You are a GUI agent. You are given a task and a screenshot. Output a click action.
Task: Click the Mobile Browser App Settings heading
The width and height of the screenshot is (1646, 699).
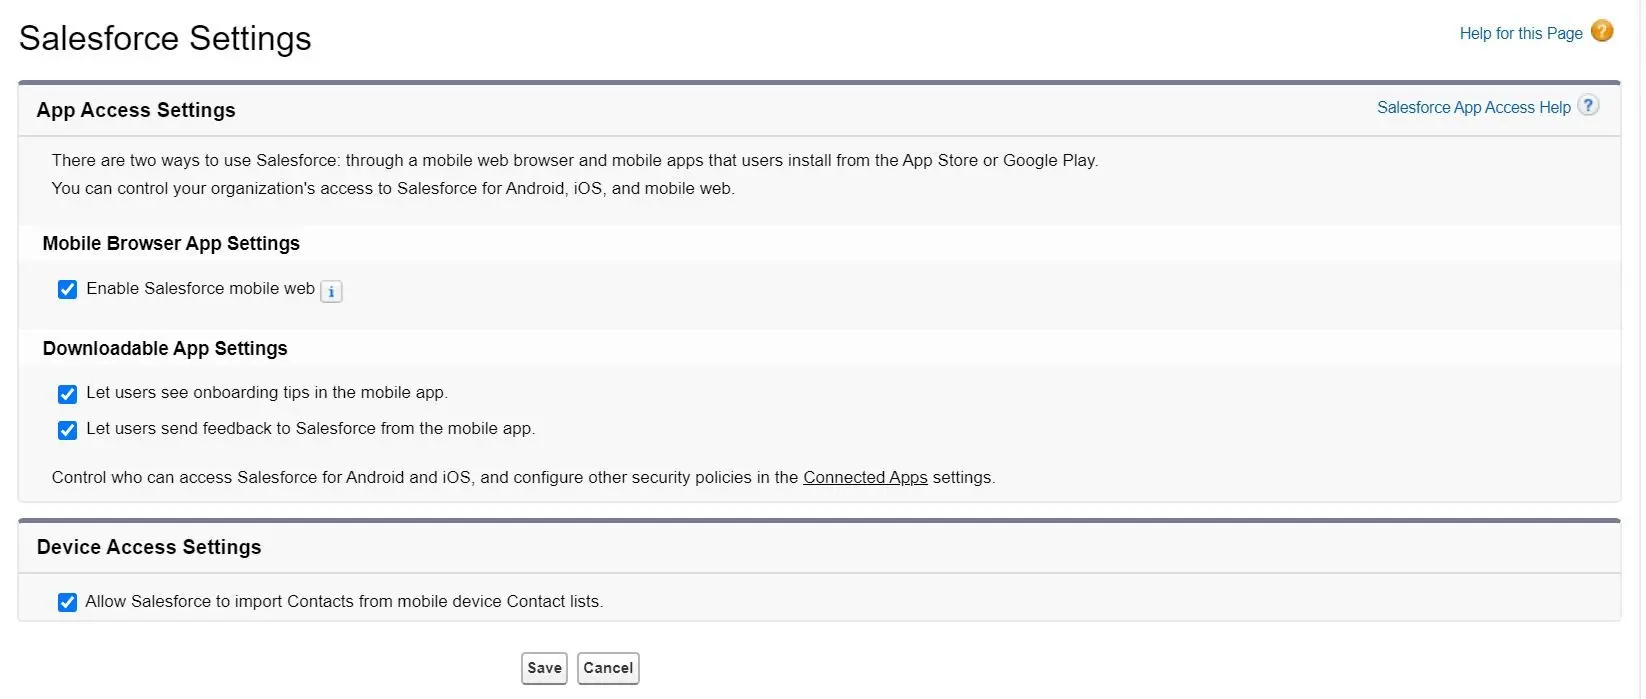171,243
